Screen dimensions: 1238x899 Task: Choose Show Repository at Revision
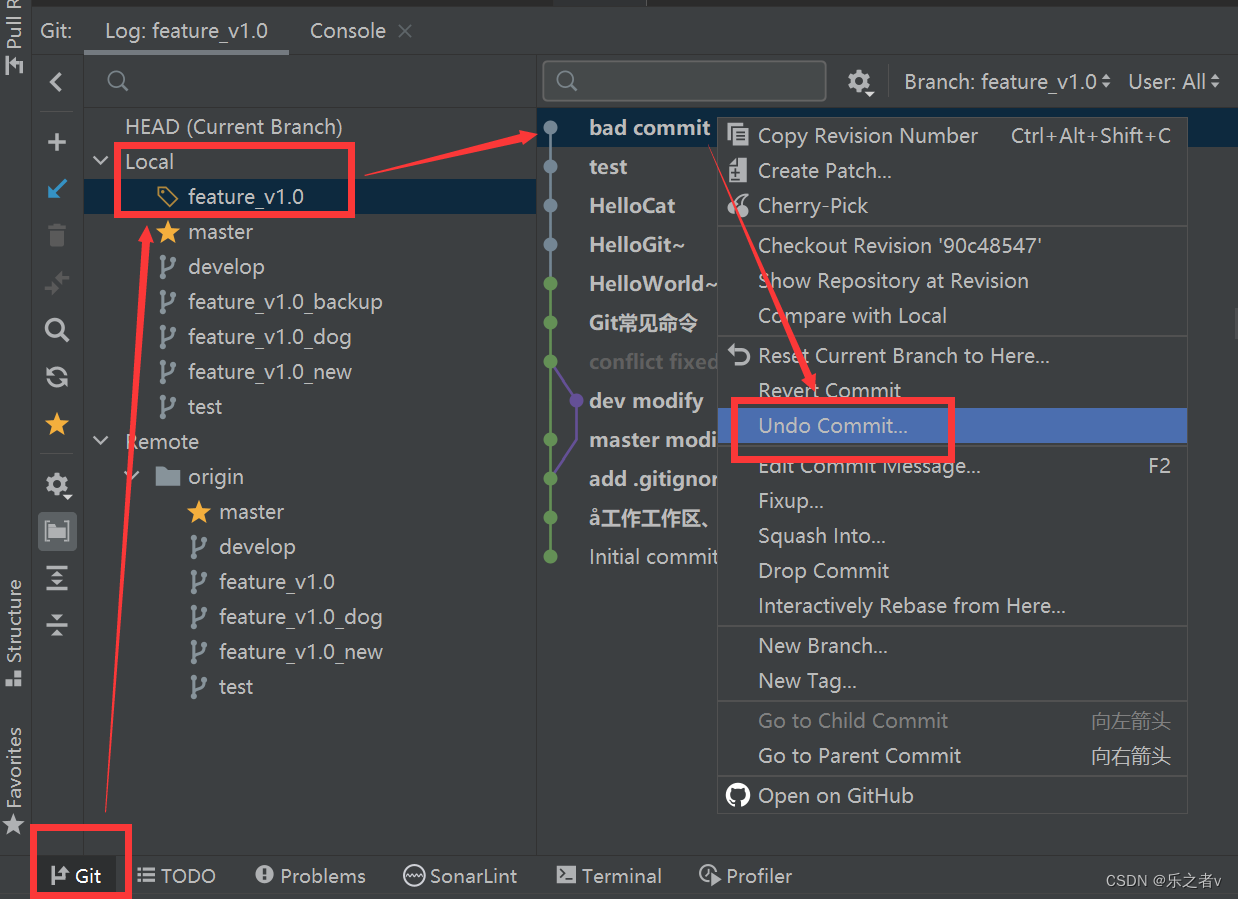[x=952, y=281]
